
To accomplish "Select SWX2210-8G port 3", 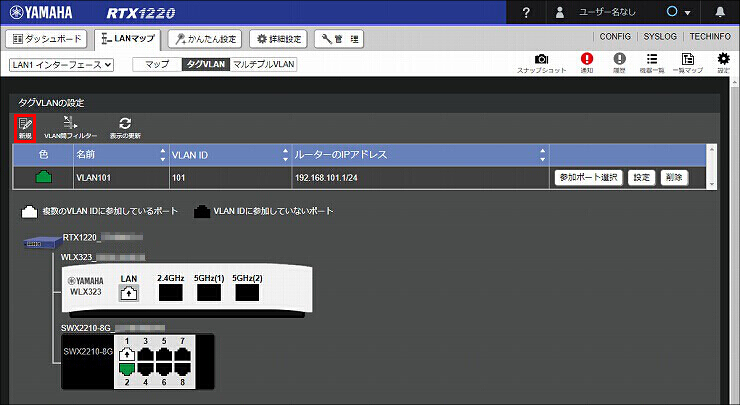I will [x=145, y=354].
